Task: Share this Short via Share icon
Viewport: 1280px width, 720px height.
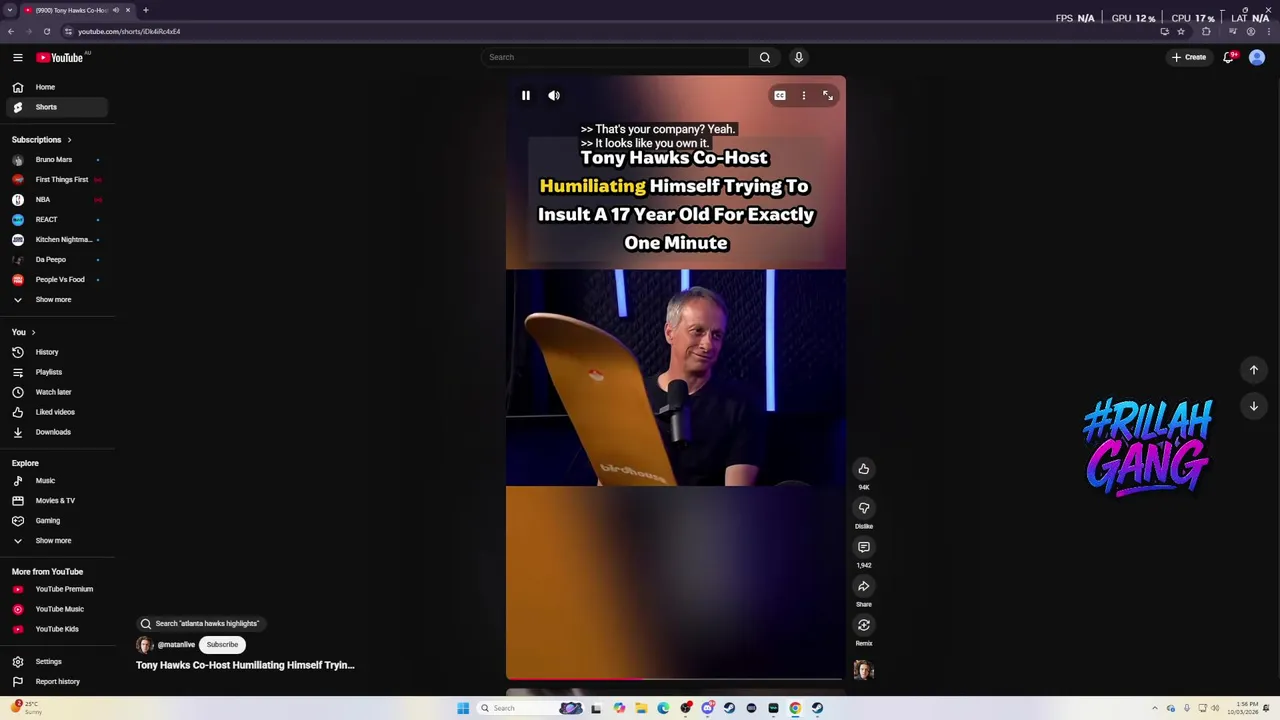Action: click(x=864, y=586)
